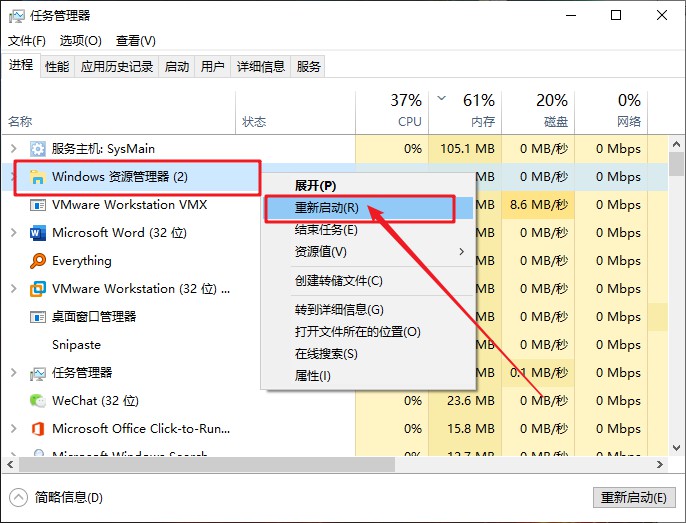This screenshot has width=686, height=523.
Task: Click the horizontal scrollbar of the process list
Action: tap(200, 465)
